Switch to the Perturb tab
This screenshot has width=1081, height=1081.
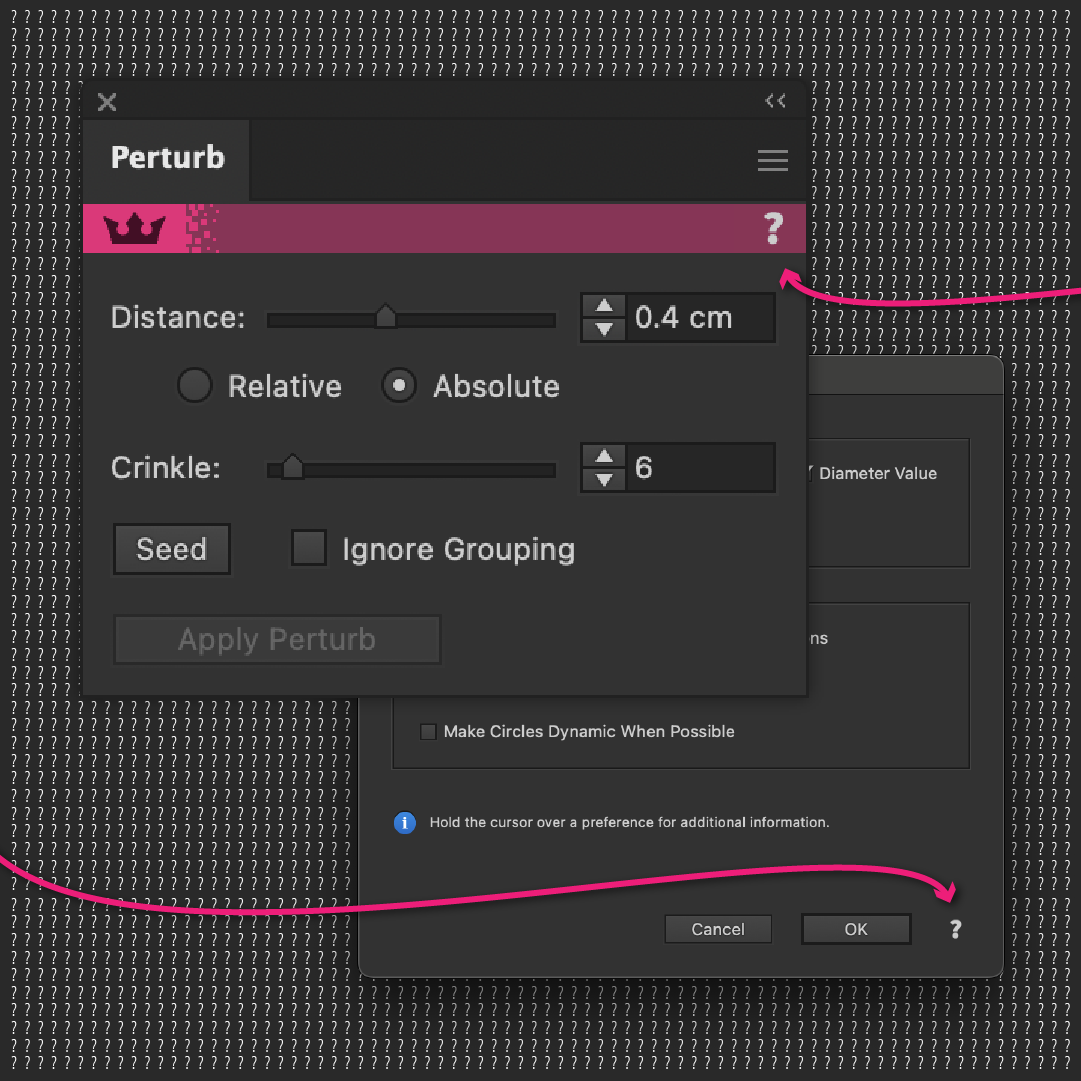[167, 157]
